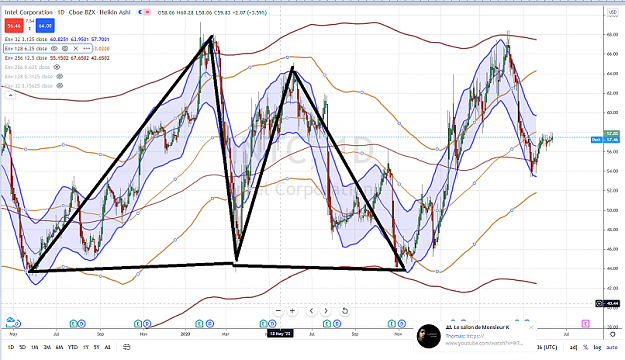Viewport: 625px width, 360px height.
Task: Click the notification avatar thumbnail
Action: coord(428,336)
